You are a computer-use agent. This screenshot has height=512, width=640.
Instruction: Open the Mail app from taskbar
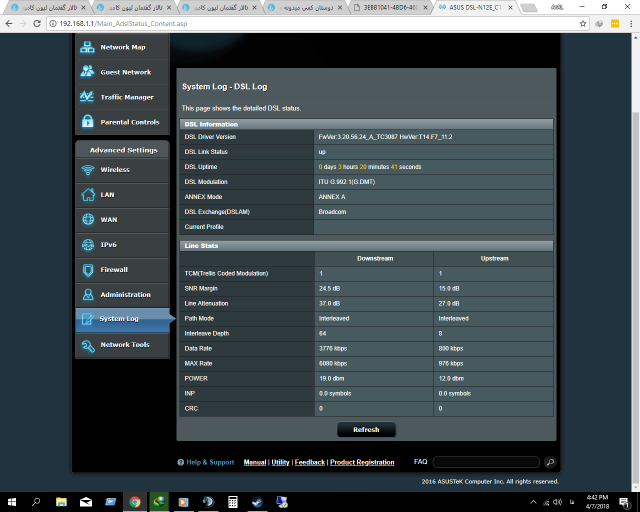point(86,502)
